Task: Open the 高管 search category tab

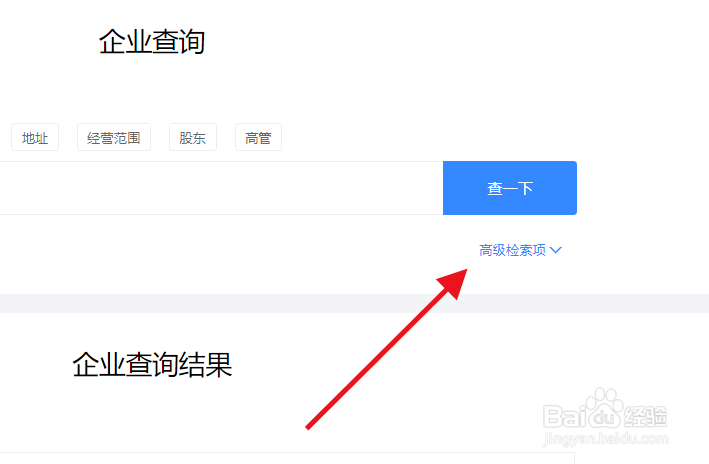Action: (x=258, y=137)
